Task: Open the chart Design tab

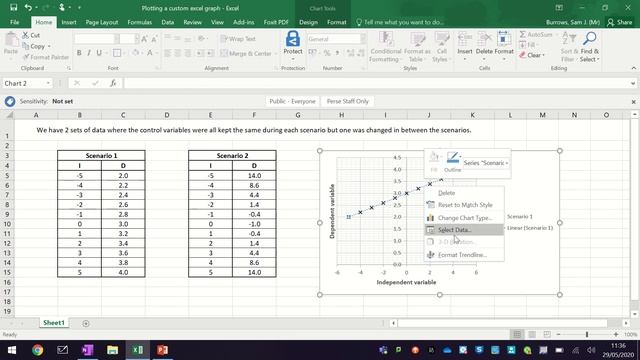Action: click(308, 22)
